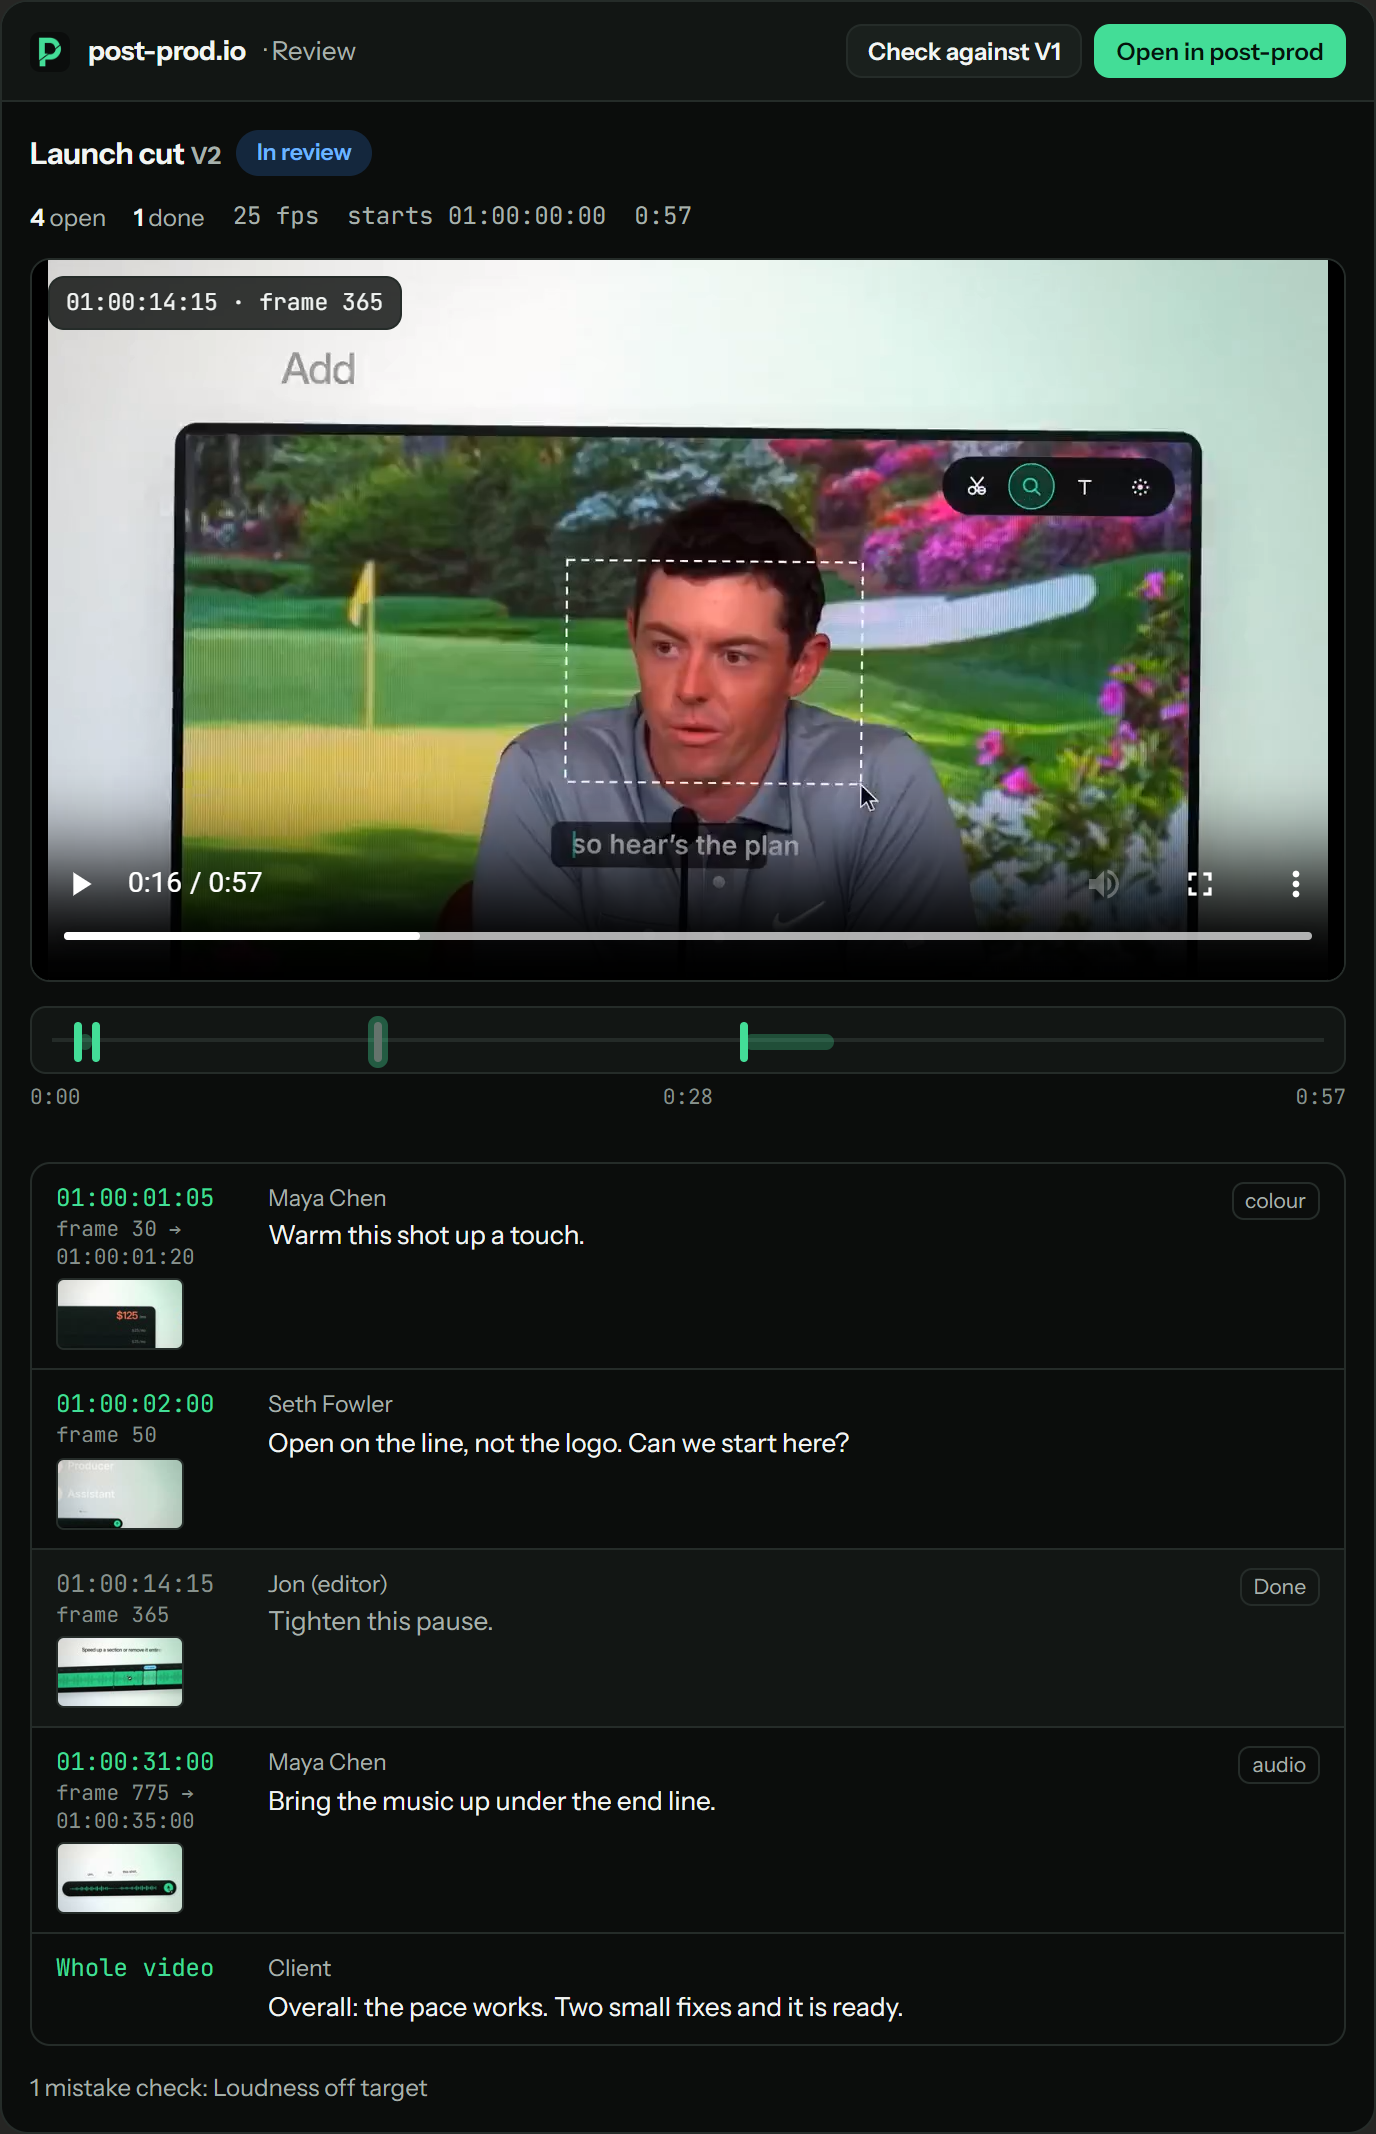Image resolution: width=1376 pixels, height=2134 pixels.
Task: Play the video
Action: coord(82,883)
